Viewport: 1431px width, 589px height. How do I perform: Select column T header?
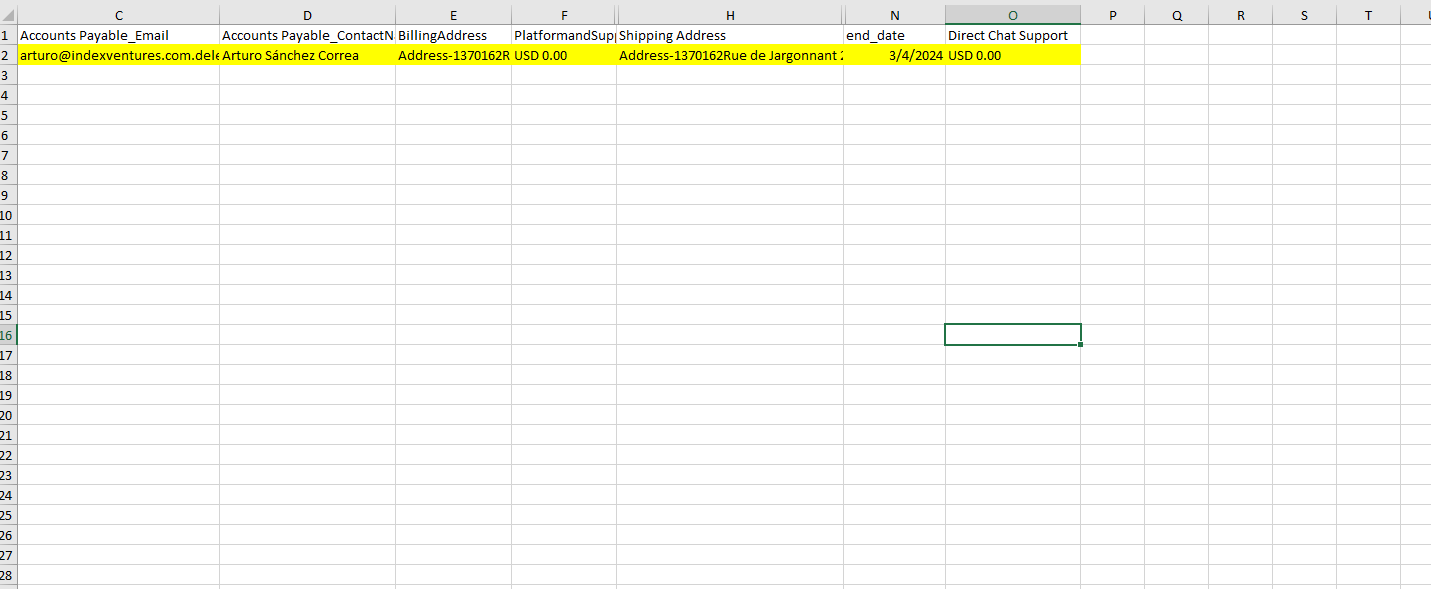pyautogui.click(x=1367, y=14)
